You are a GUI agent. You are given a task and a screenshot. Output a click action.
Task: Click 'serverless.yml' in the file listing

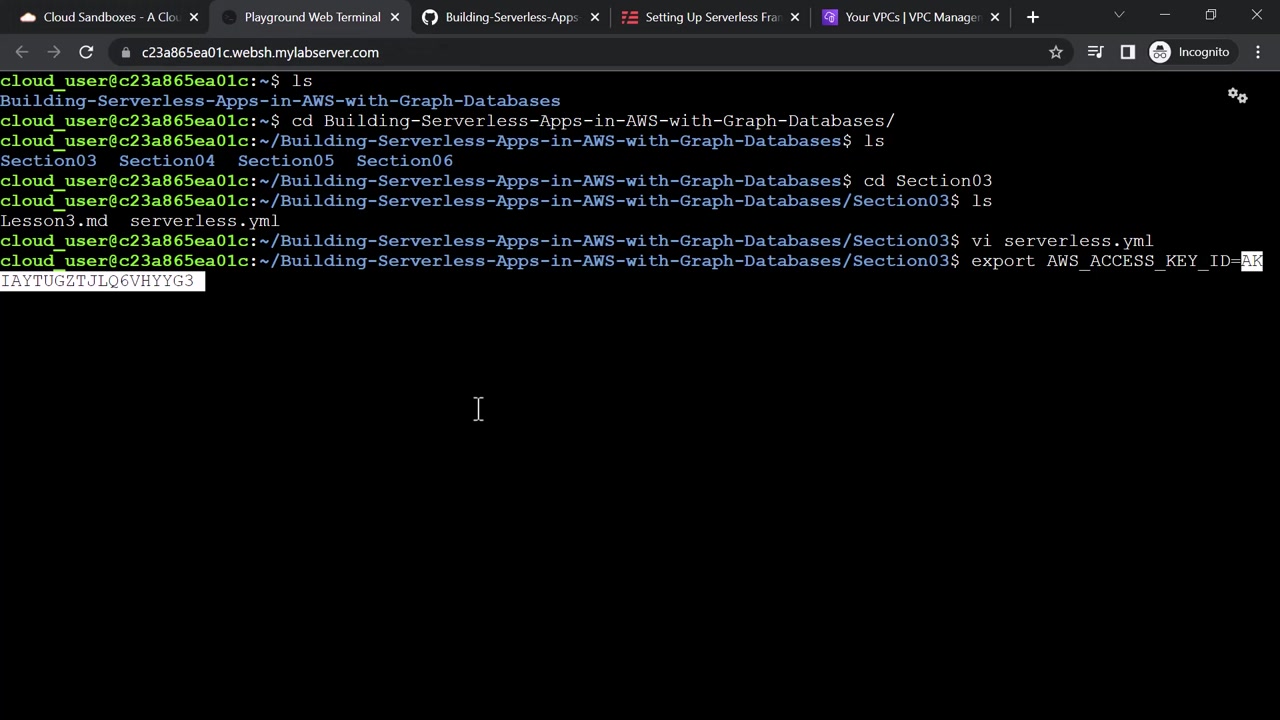point(205,221)
